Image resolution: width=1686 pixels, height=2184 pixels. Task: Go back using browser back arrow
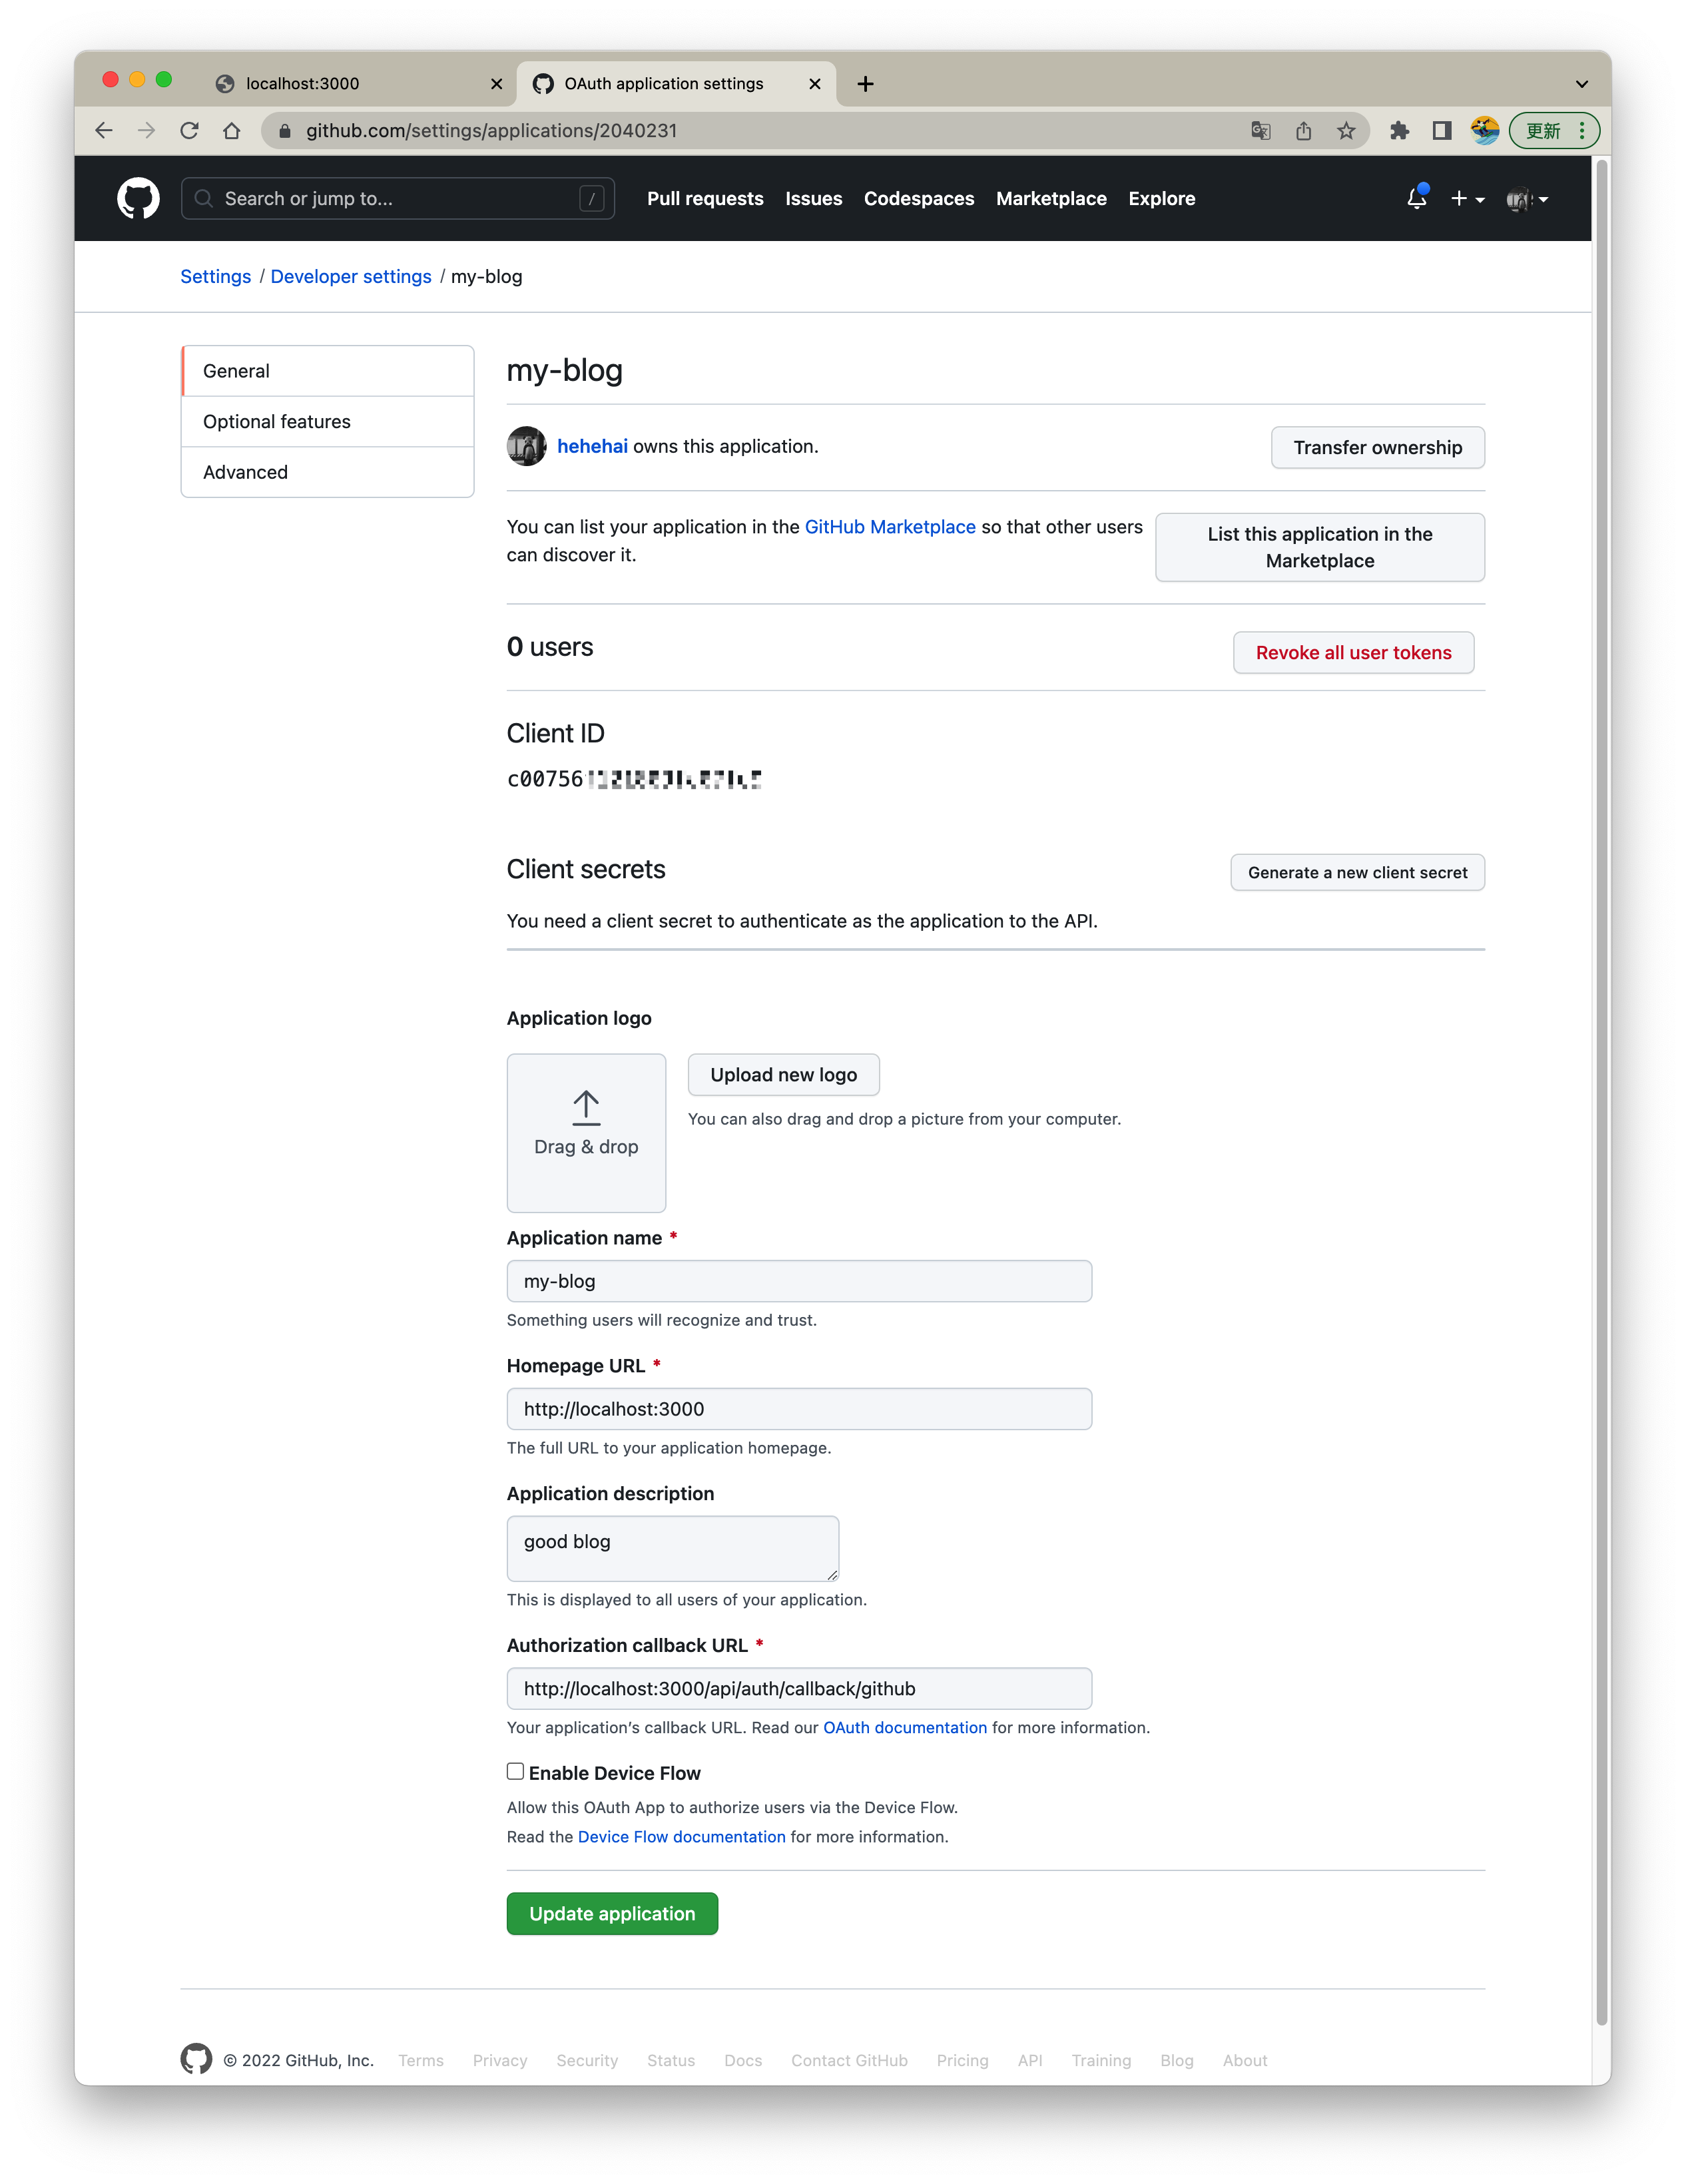(x=104, y=131)
